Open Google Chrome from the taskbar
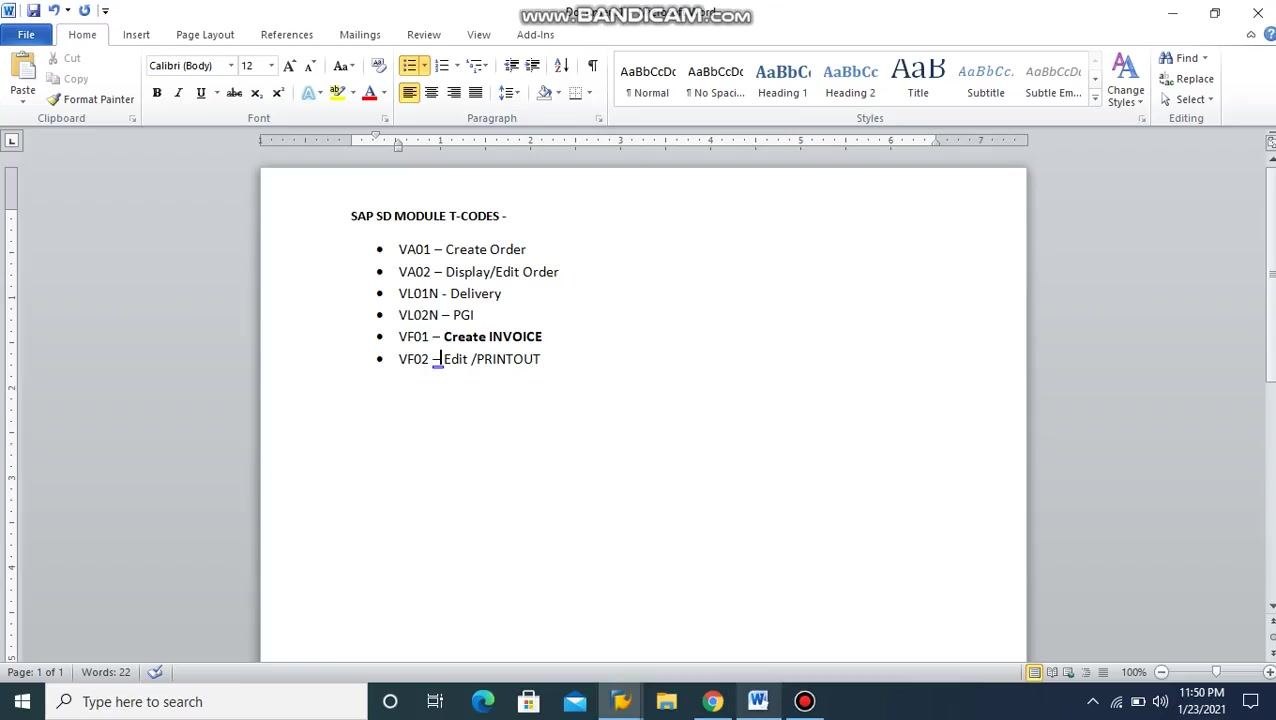Screen dimensions: 1276x720 pyautogui.click(x=712, y=702)
